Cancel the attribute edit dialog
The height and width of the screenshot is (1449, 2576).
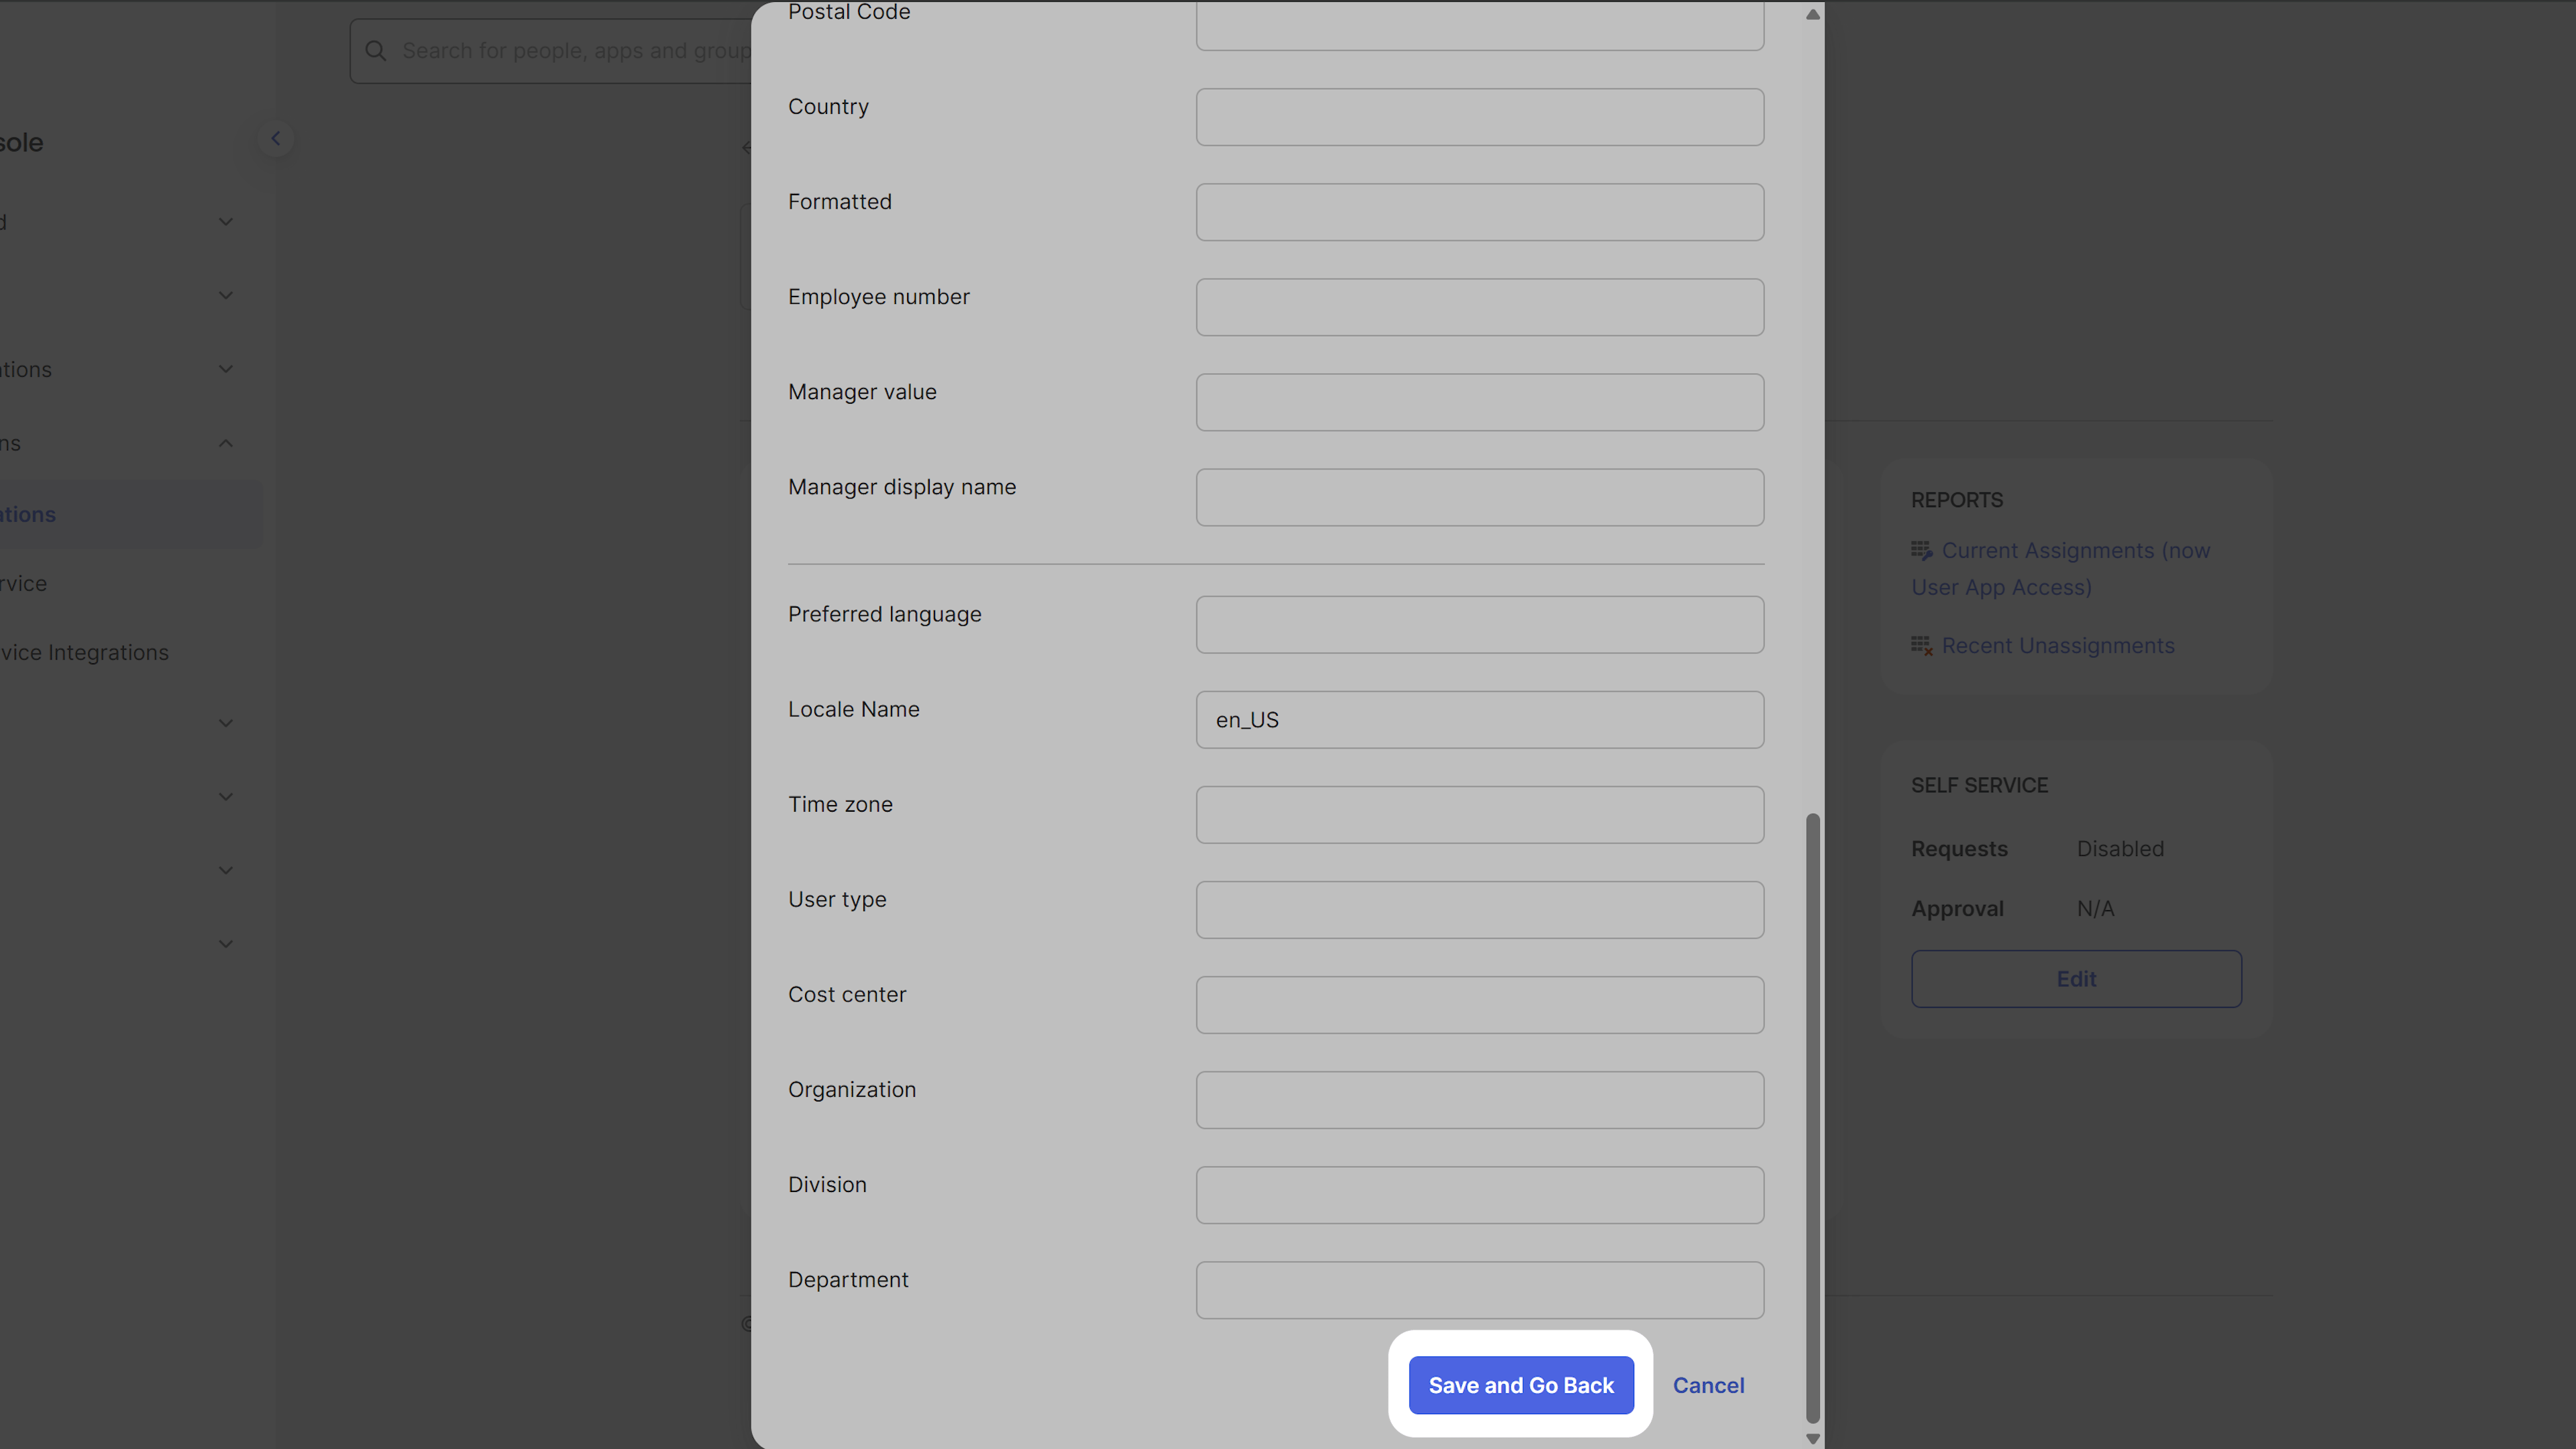(x=1708, y=1385)
